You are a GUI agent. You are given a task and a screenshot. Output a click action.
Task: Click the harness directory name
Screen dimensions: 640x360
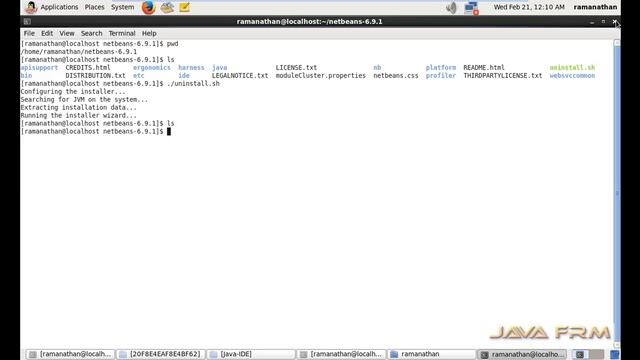(x=191, y=67)
